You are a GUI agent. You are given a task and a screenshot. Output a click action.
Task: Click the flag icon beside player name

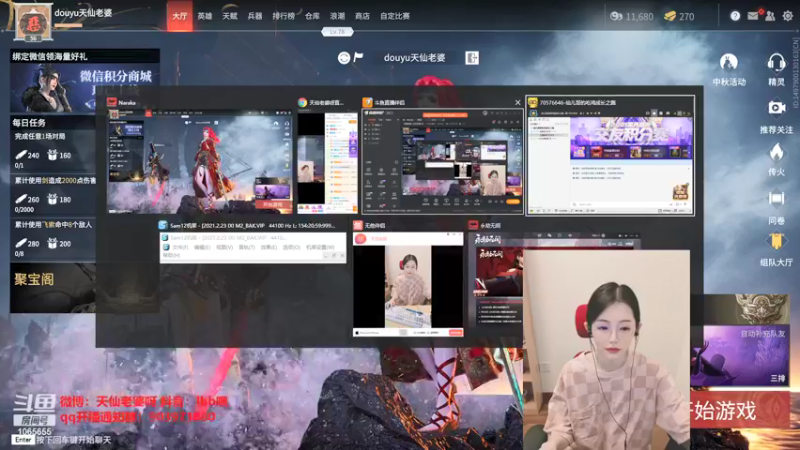358,57
